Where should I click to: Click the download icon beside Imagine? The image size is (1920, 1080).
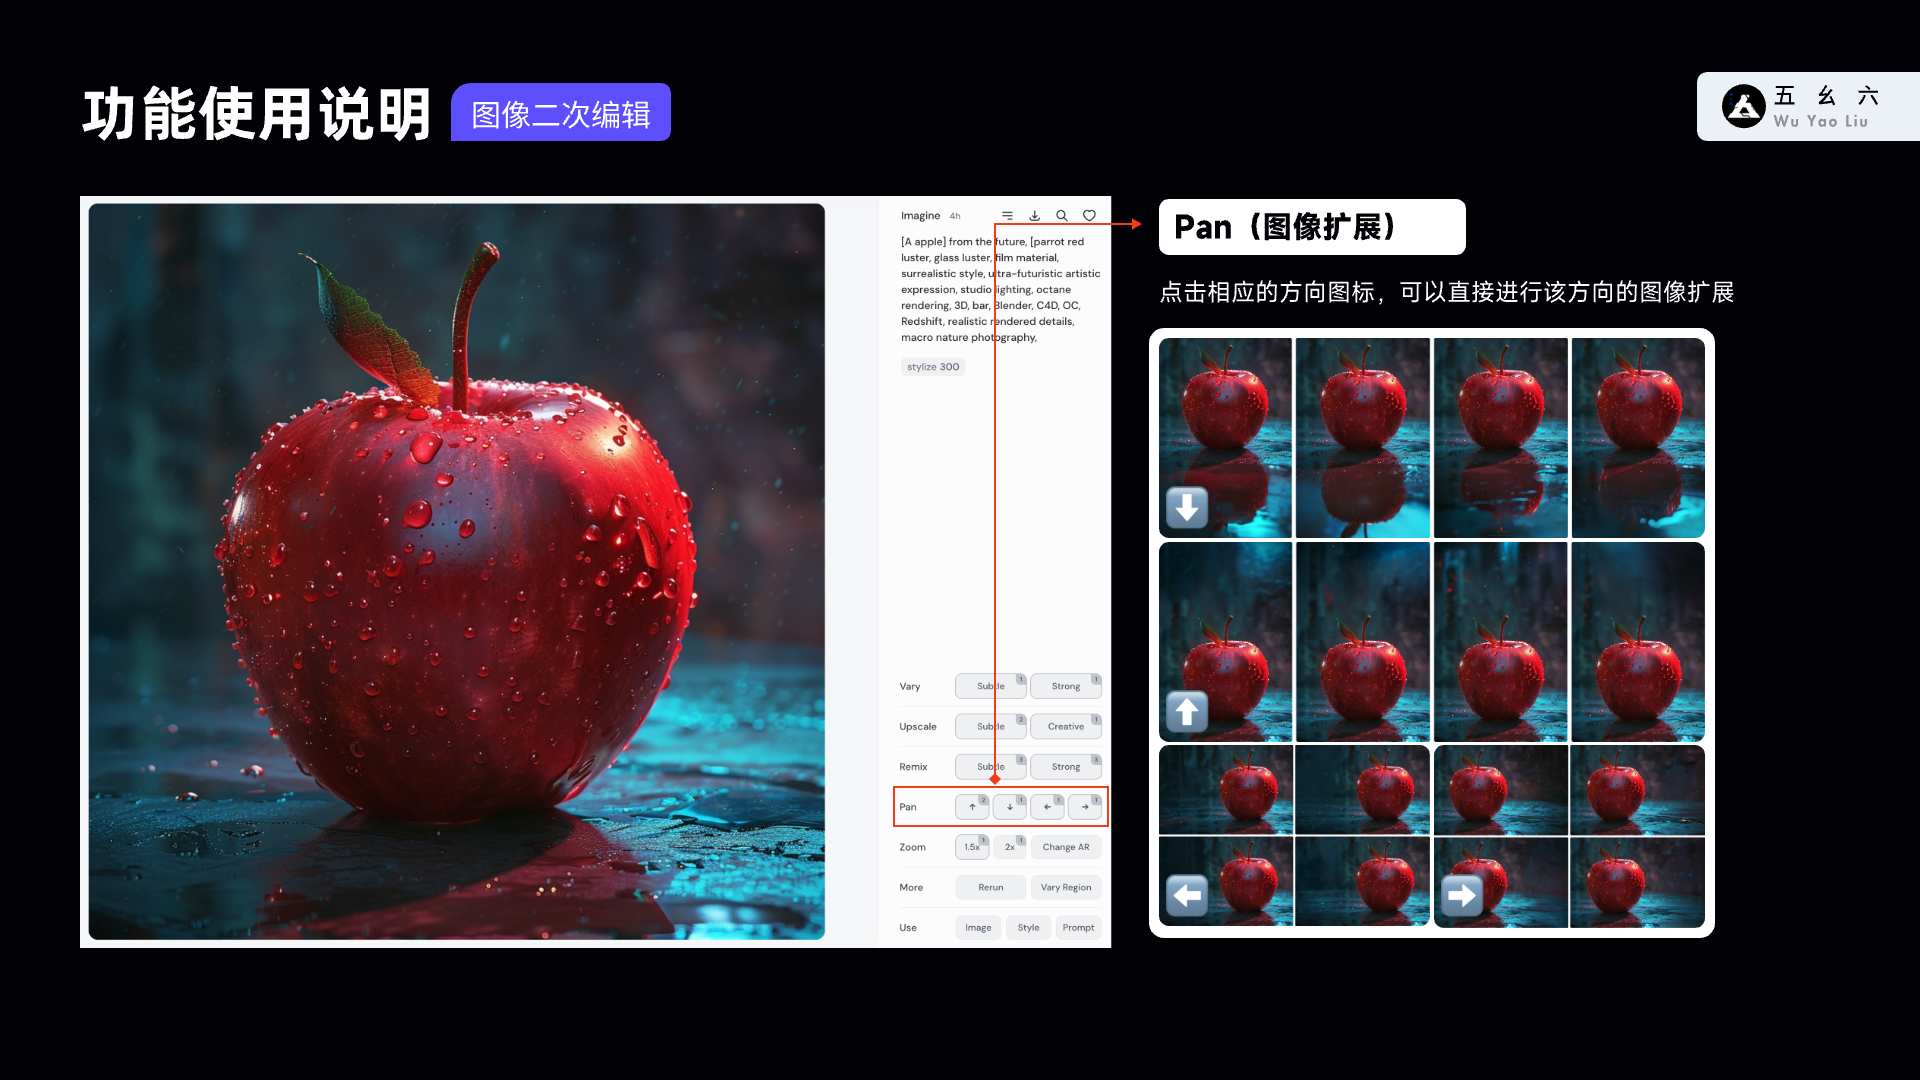1035,216
